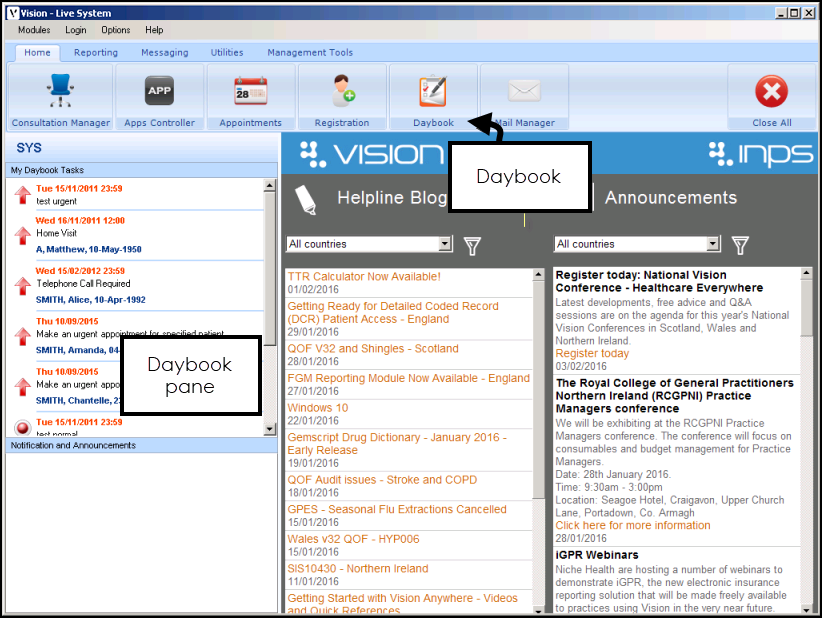822x618 pixels.
Task: Click the Vision title bar app icon
Action: click(x=12, y=13)
